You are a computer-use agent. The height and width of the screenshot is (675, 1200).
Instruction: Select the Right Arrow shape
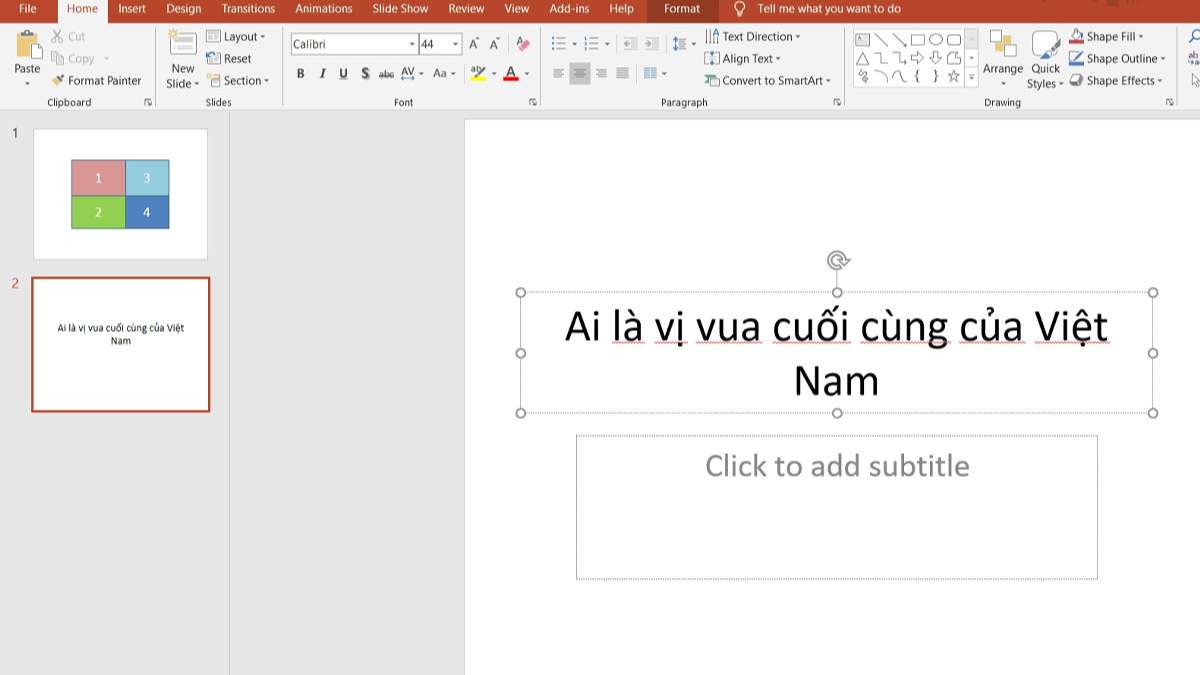click(917, 58)
